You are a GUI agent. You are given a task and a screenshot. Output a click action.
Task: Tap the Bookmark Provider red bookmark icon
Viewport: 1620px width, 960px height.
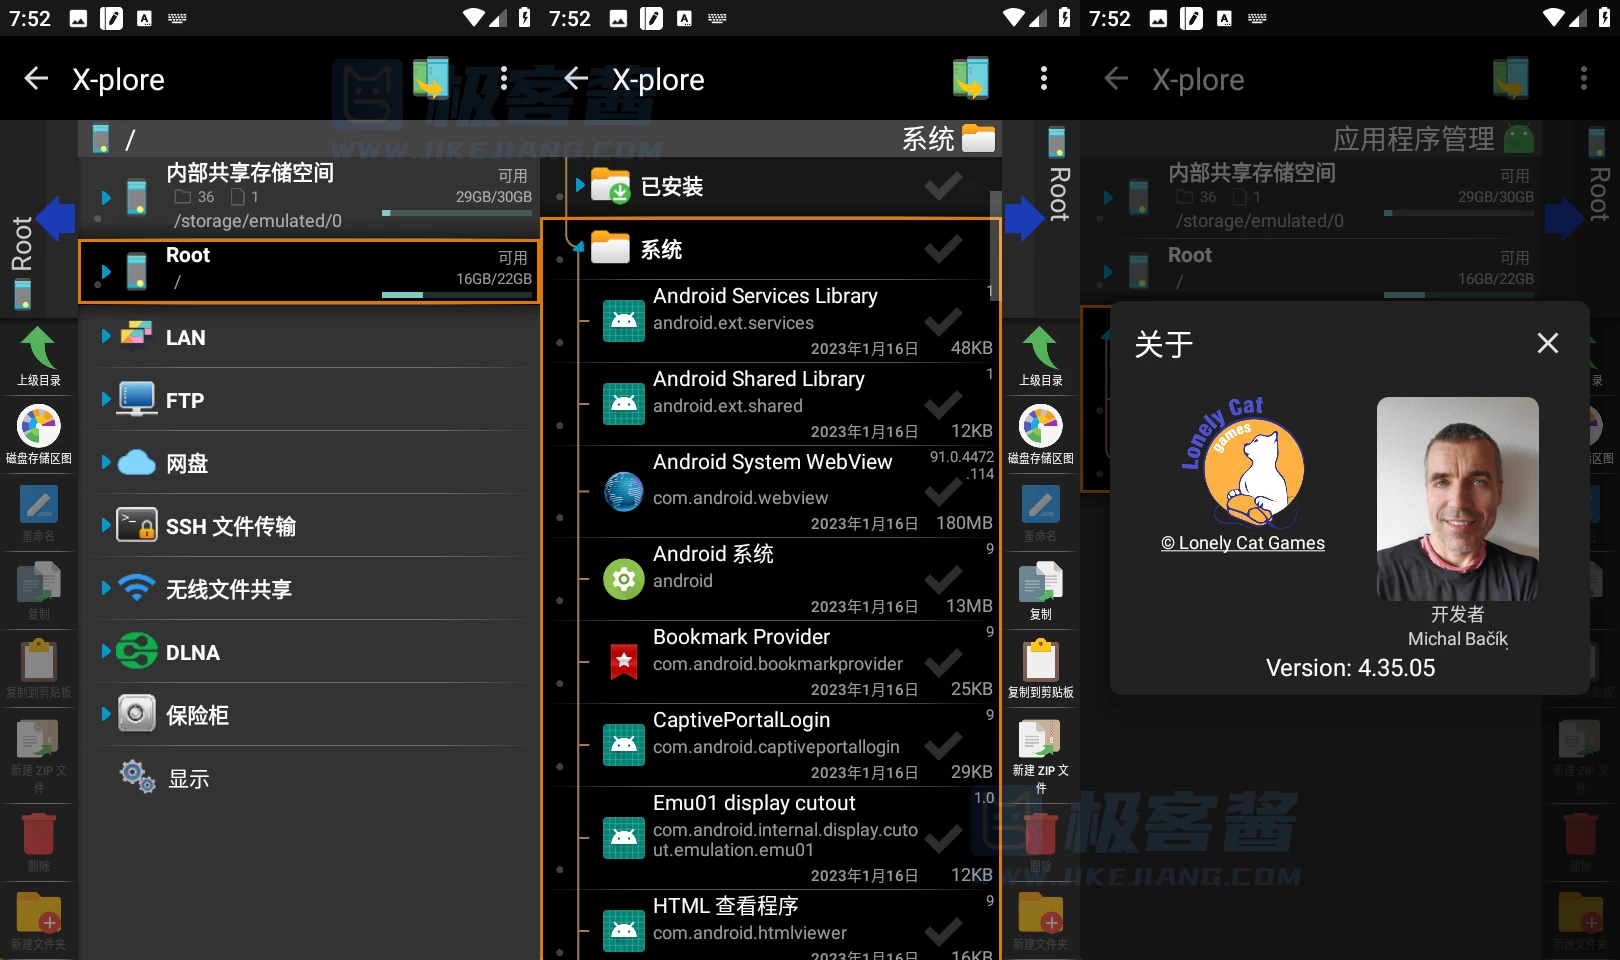coord(624,661)
